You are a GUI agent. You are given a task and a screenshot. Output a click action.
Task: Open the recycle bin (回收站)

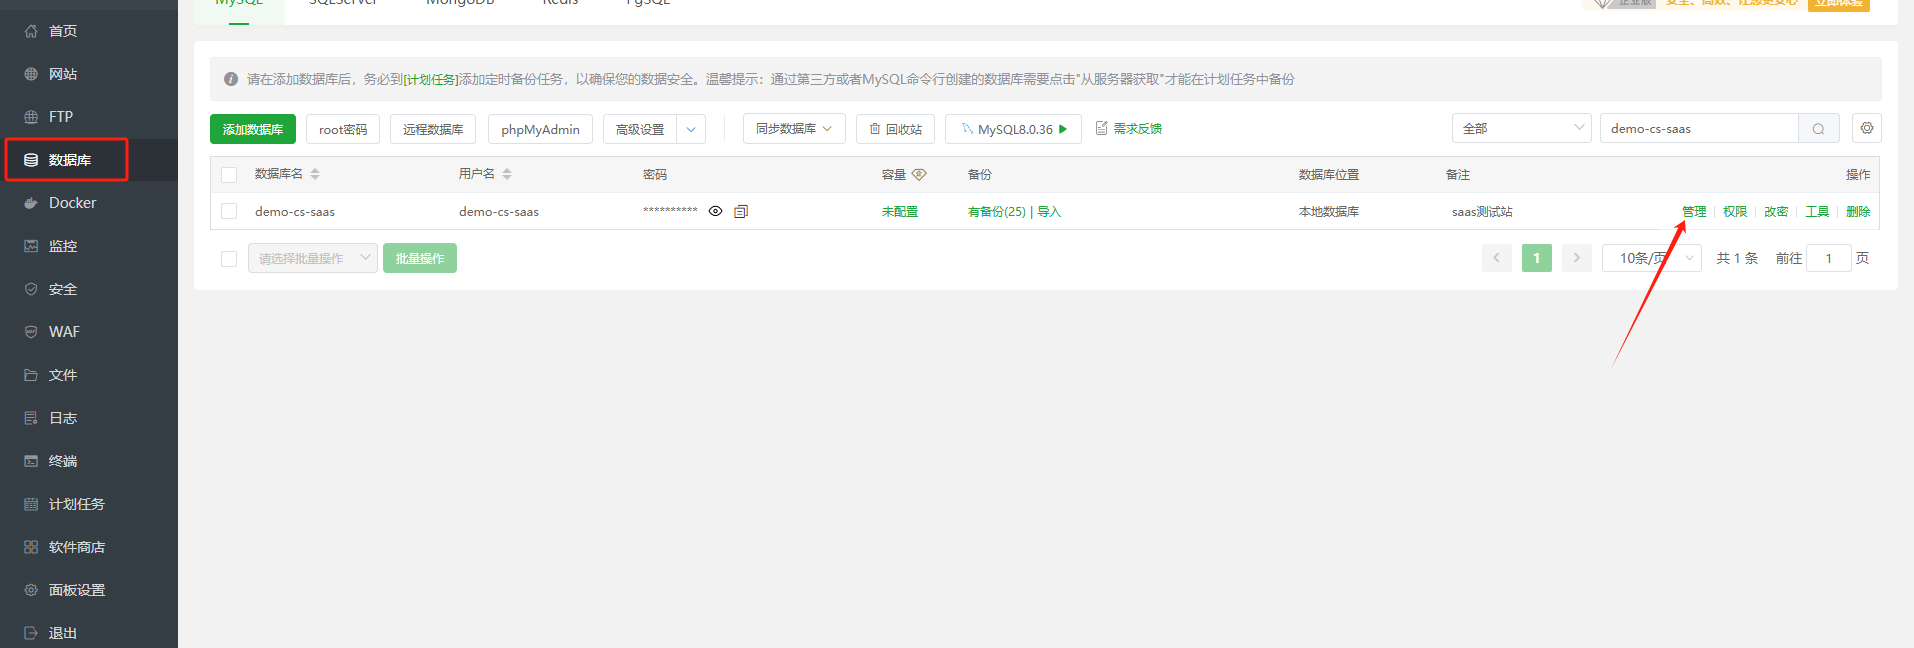coord(895,129)
